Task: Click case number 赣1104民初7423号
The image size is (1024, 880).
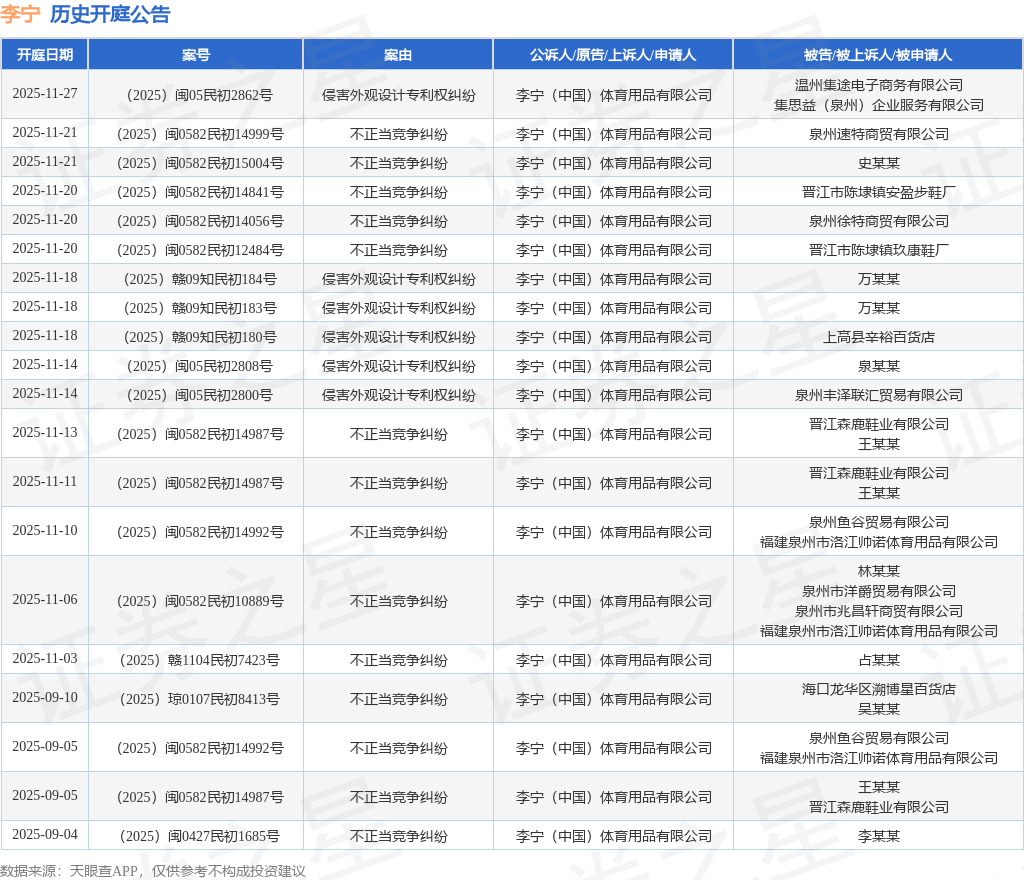Action: coord(199,661)
